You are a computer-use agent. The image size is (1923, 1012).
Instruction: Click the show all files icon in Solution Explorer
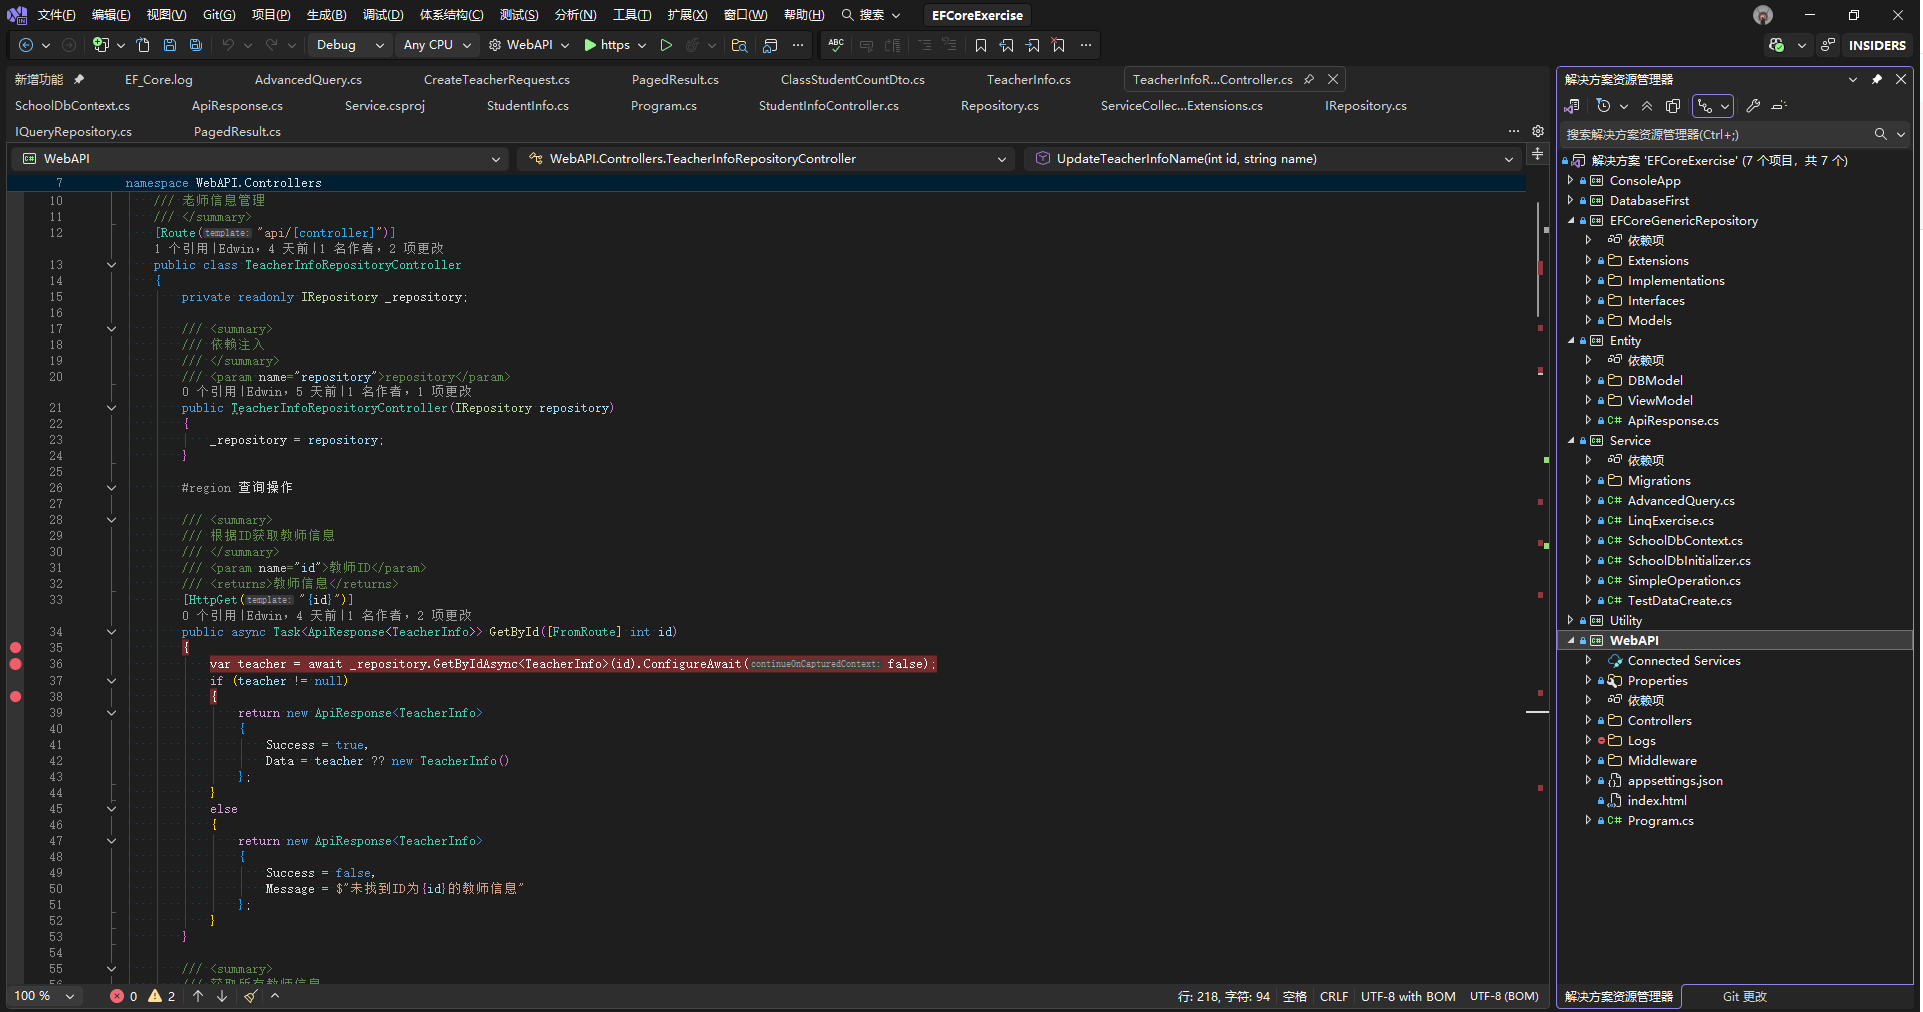(x=1673, y=106)
